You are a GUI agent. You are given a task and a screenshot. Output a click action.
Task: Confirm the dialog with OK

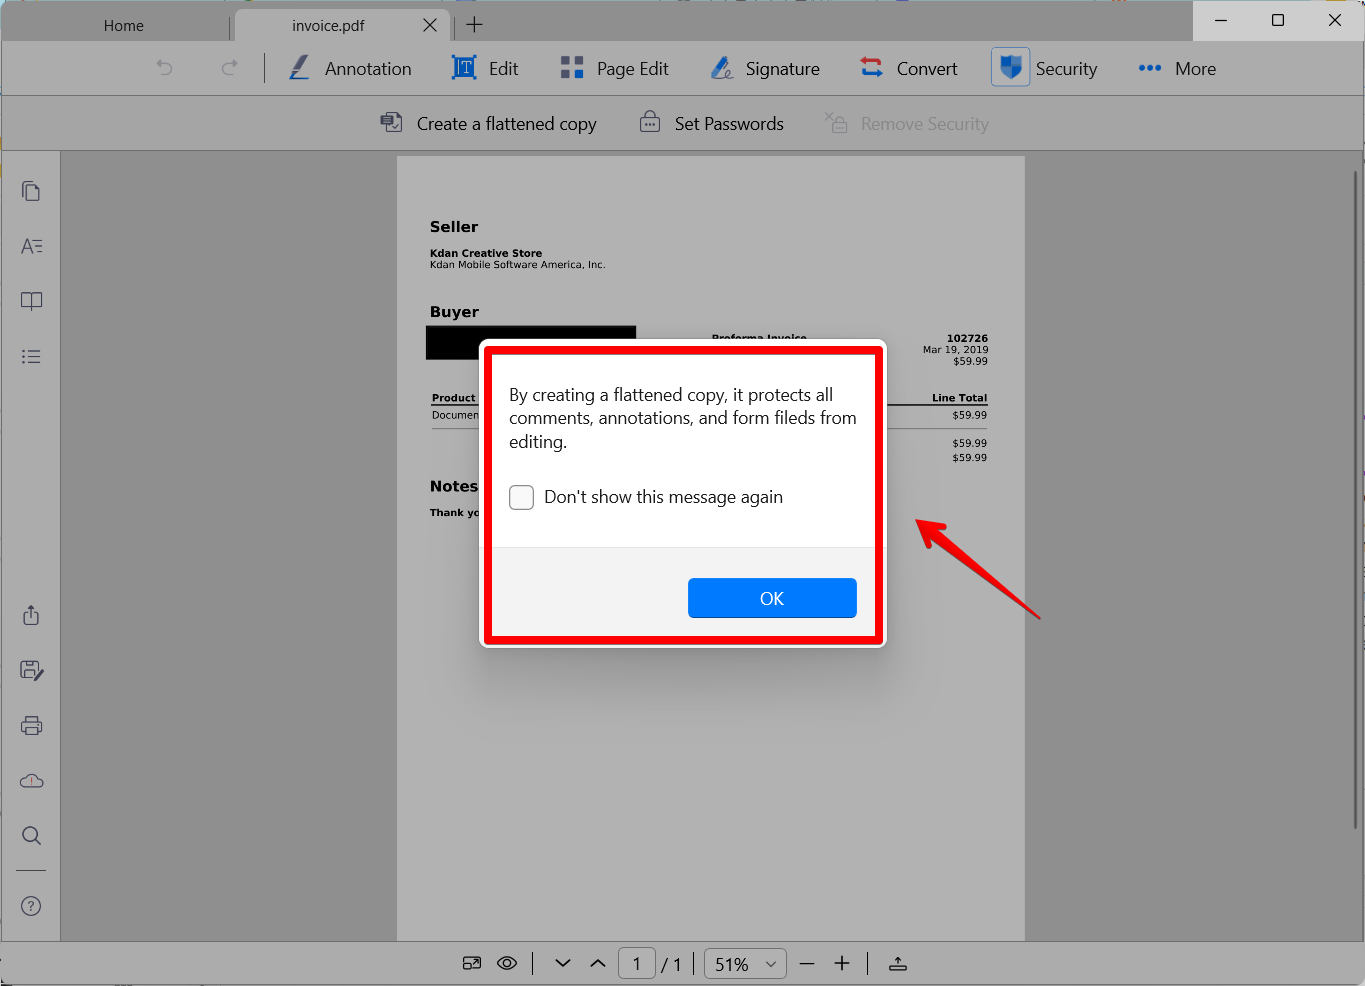[x=772, y=598]
